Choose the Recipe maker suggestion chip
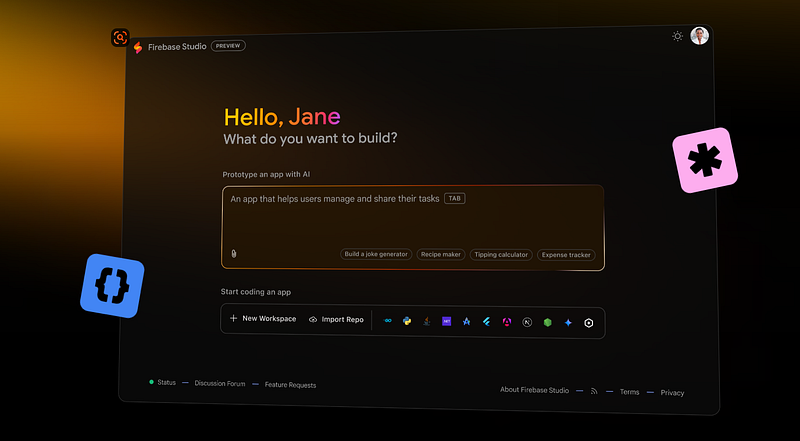The width and height of the screenshot is (800, 441). [441, 254]
